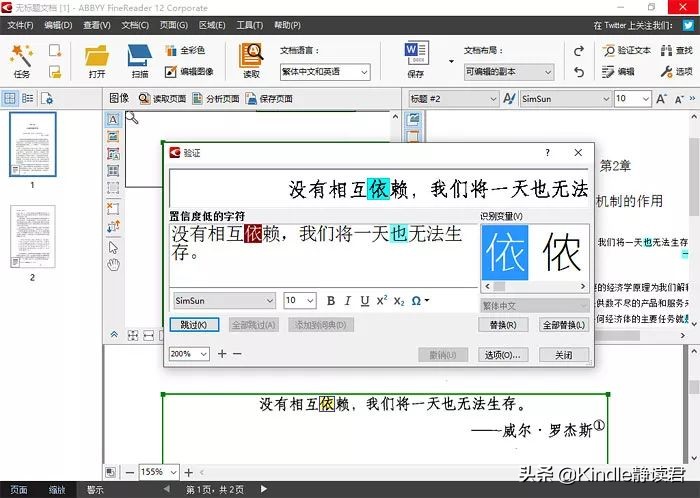The width and height of the screenshot is (700, 498).
Task: Open the 区域(E) menu
Action: coord(212,25)
